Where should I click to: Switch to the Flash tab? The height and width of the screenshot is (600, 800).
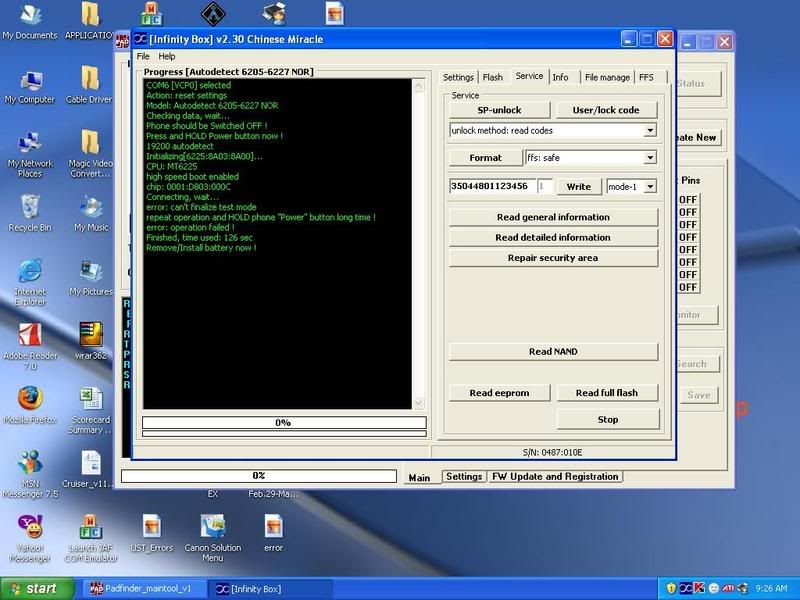[492, 77]
